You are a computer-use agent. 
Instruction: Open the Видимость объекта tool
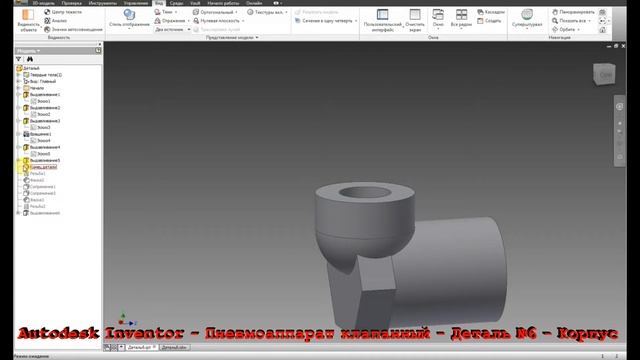pyautogui.click(x=28, y=20)
